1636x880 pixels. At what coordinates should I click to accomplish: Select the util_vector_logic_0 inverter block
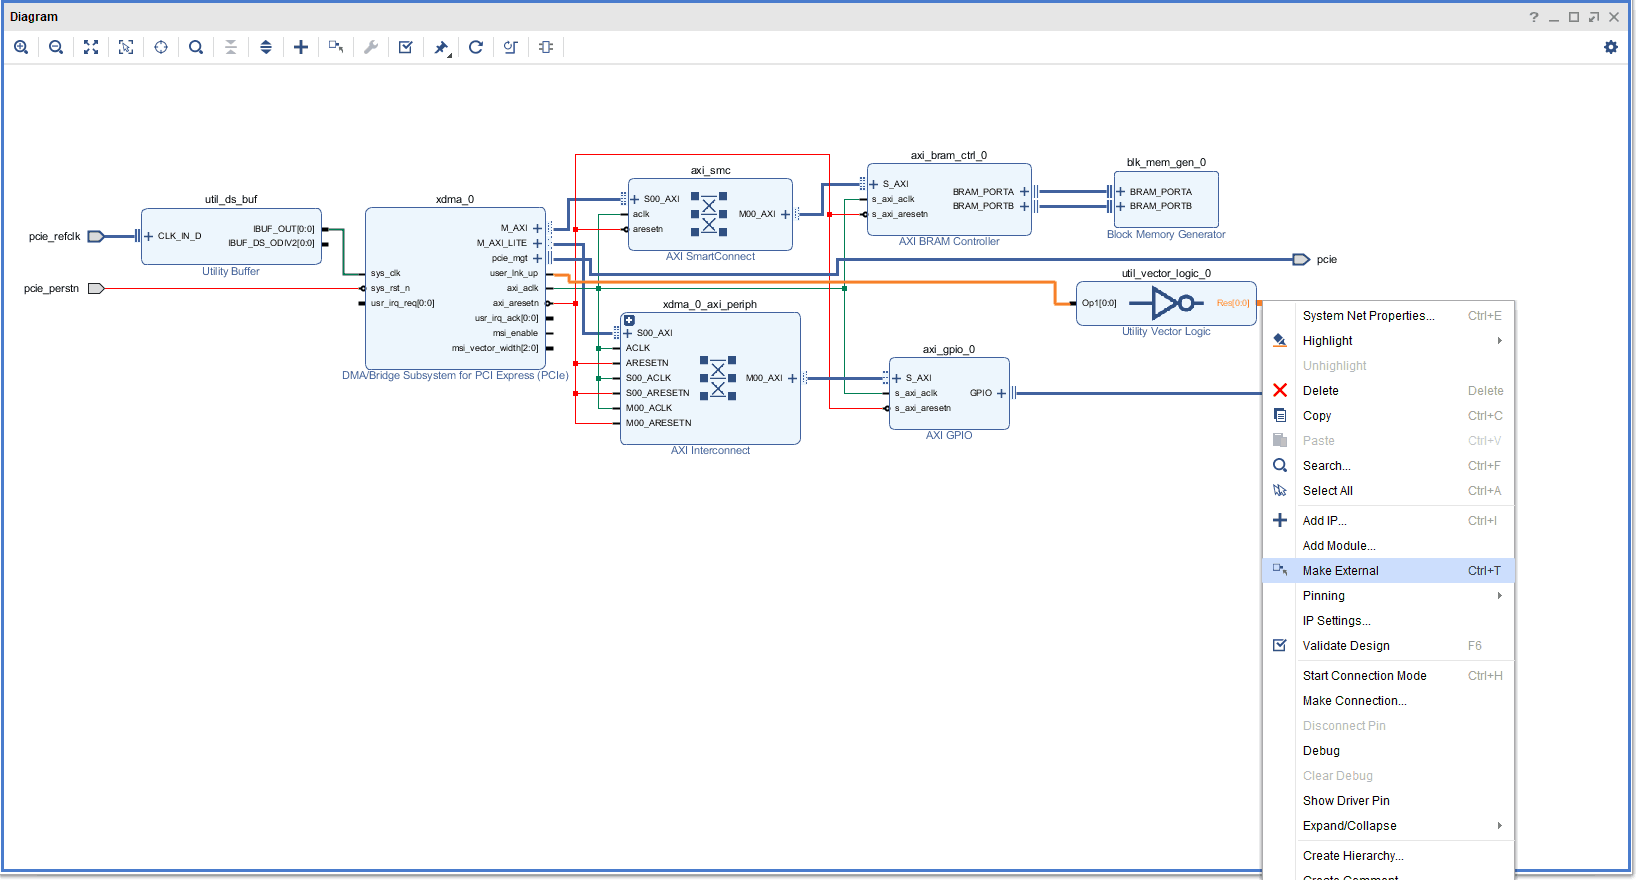point(1166,303)
